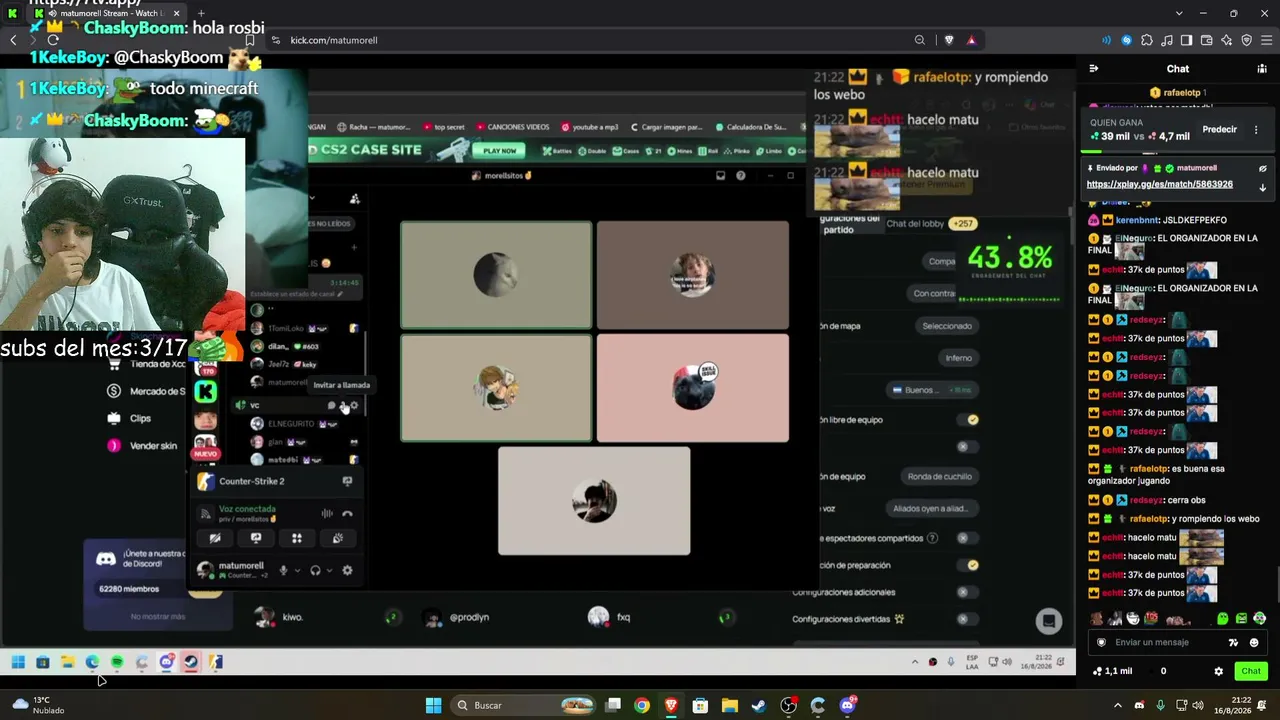Open the chat users list icon

(x=1262, y=69)
